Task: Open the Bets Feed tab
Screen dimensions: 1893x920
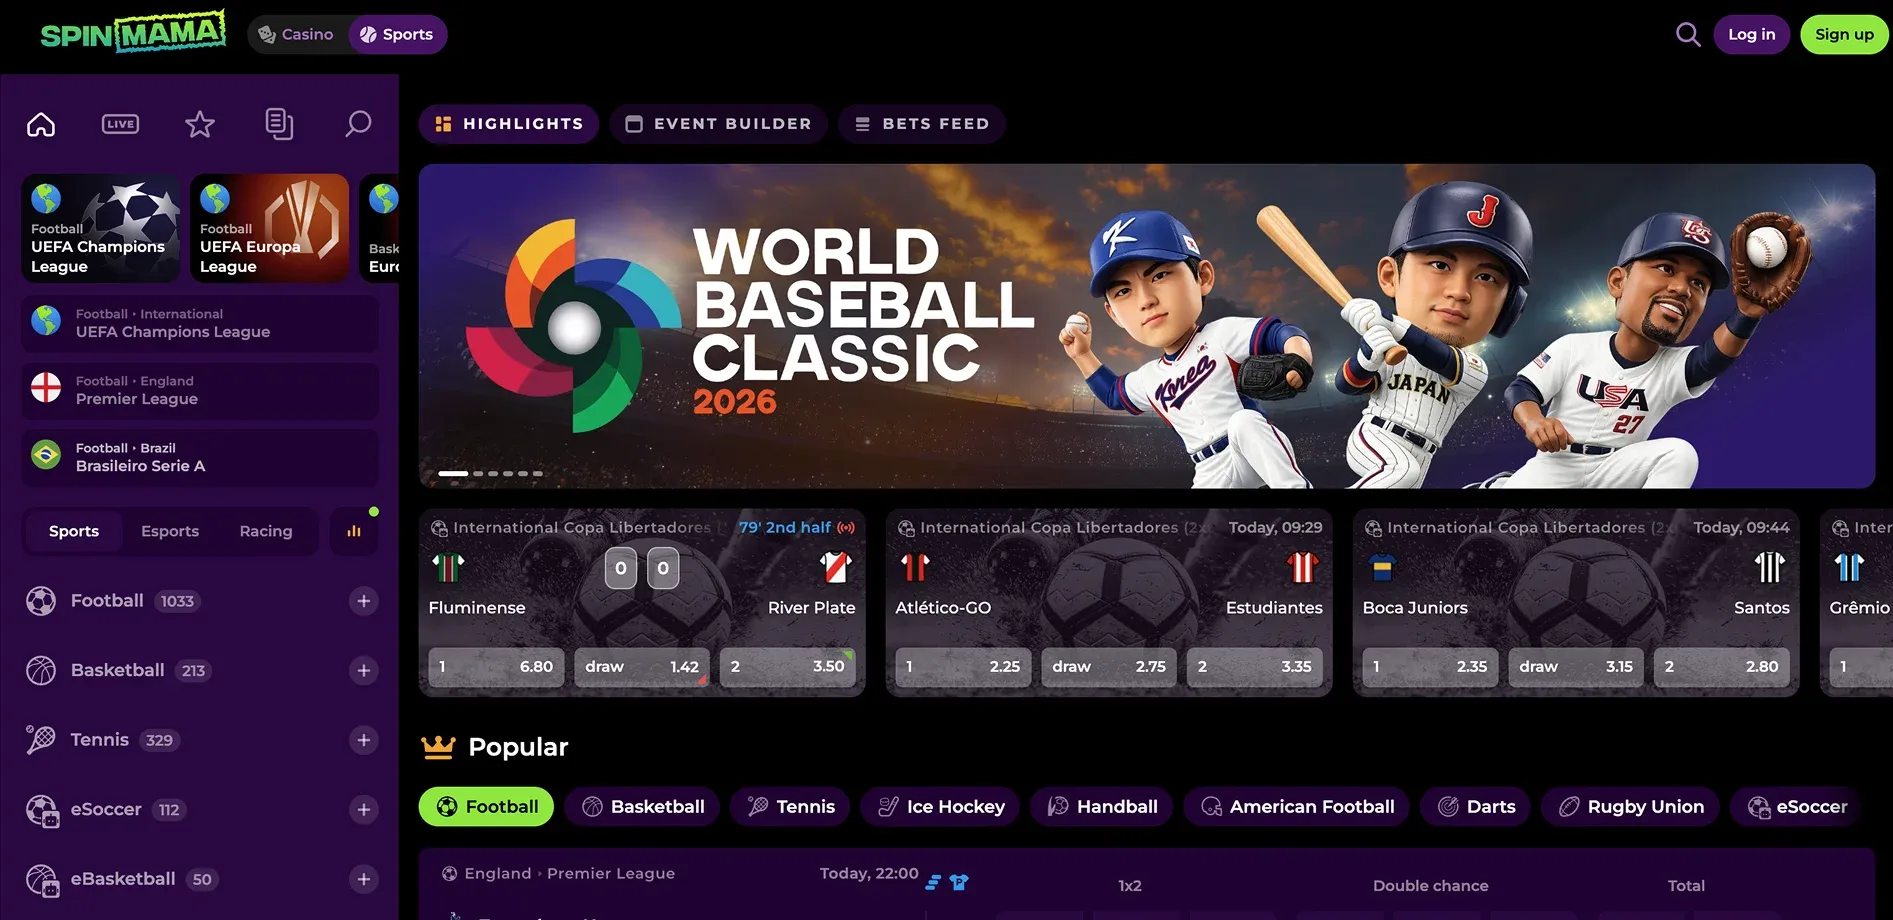Action: [x=921, y=124]
